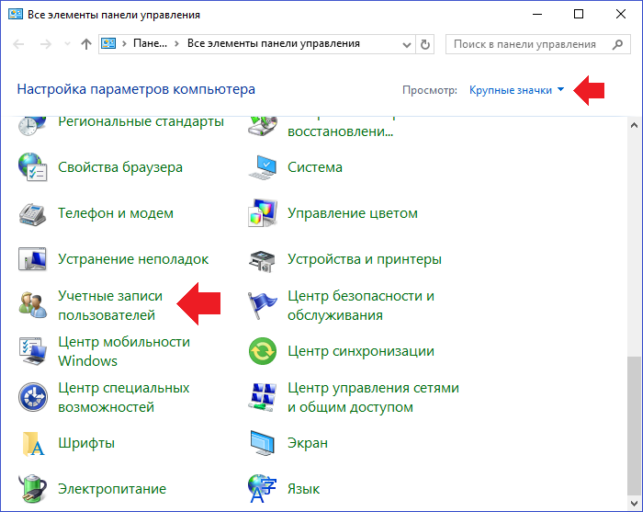Open the Устранение неполадок icon

tap(32, 259)
